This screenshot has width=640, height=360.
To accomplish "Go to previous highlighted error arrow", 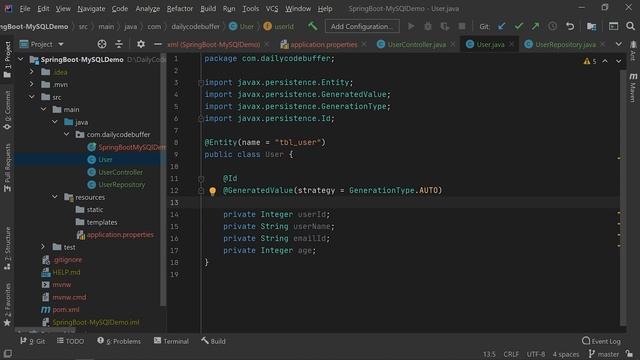I will tap(605, 61).
